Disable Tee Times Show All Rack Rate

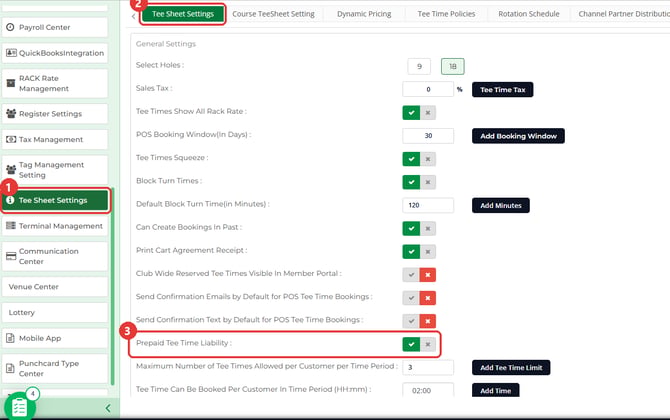[428, 113]
